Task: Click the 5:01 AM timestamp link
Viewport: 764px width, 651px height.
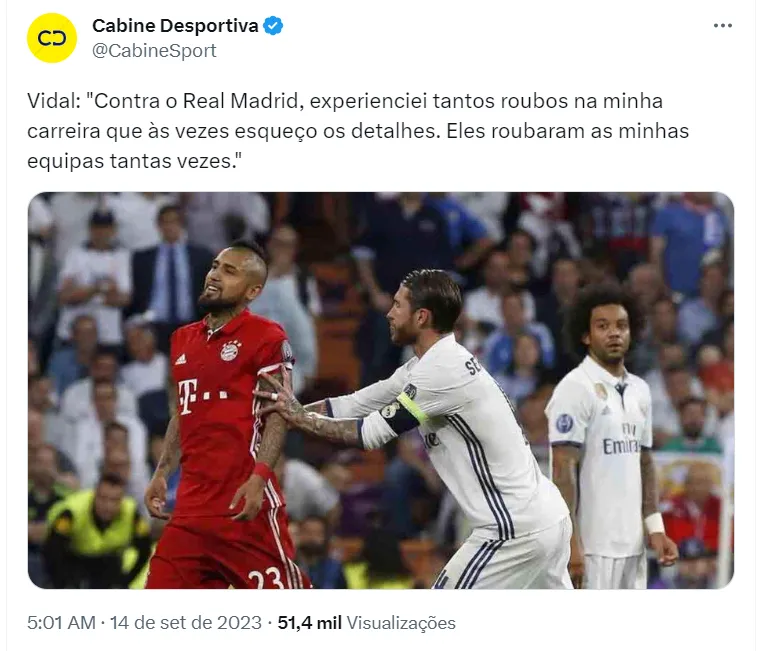Action: 61,623
